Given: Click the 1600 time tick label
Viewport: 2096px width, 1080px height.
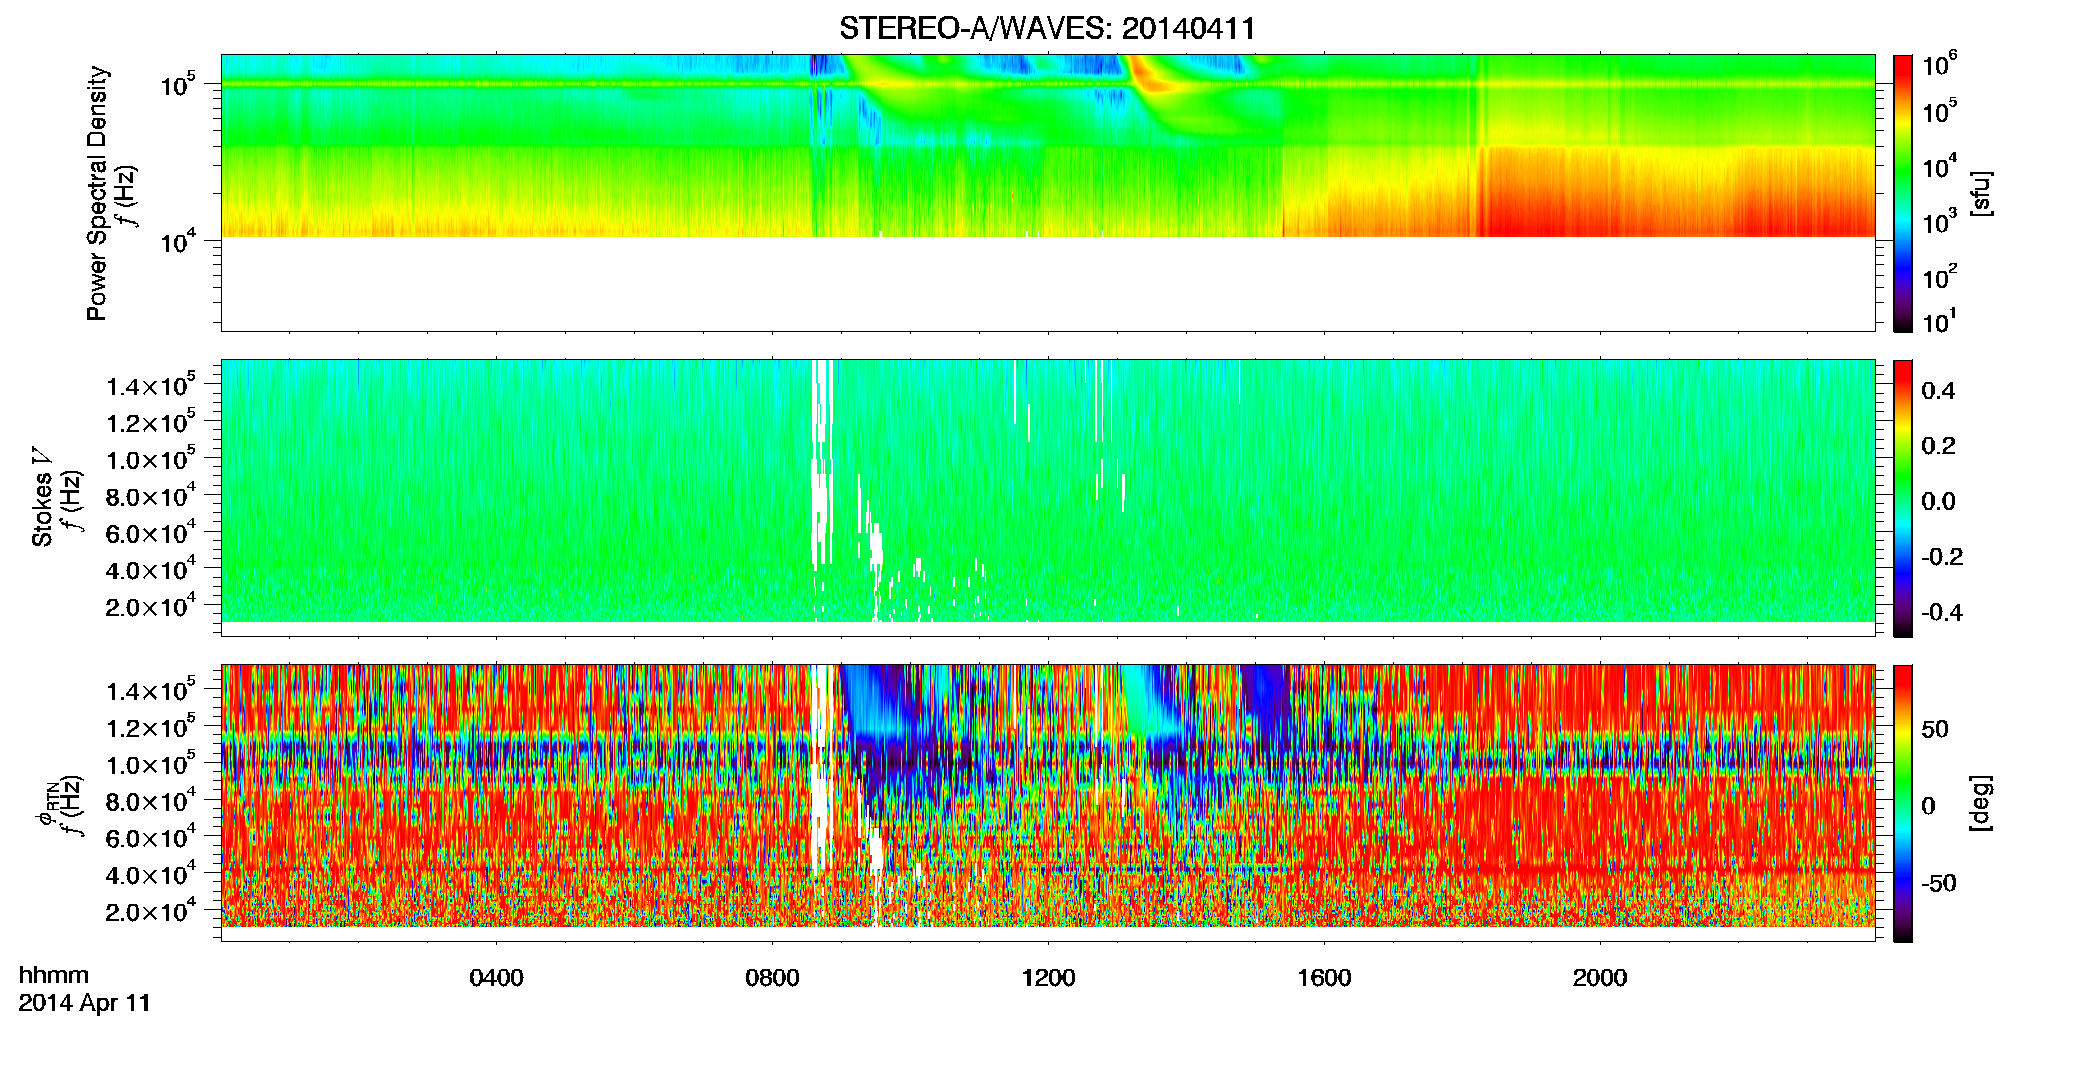Looking at the screenshot, I should [1324, 978].
